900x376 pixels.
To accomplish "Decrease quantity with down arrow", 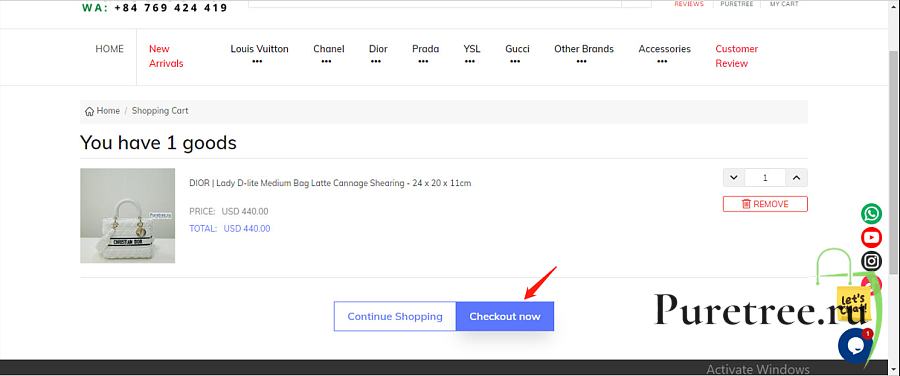I will (734, 178).
